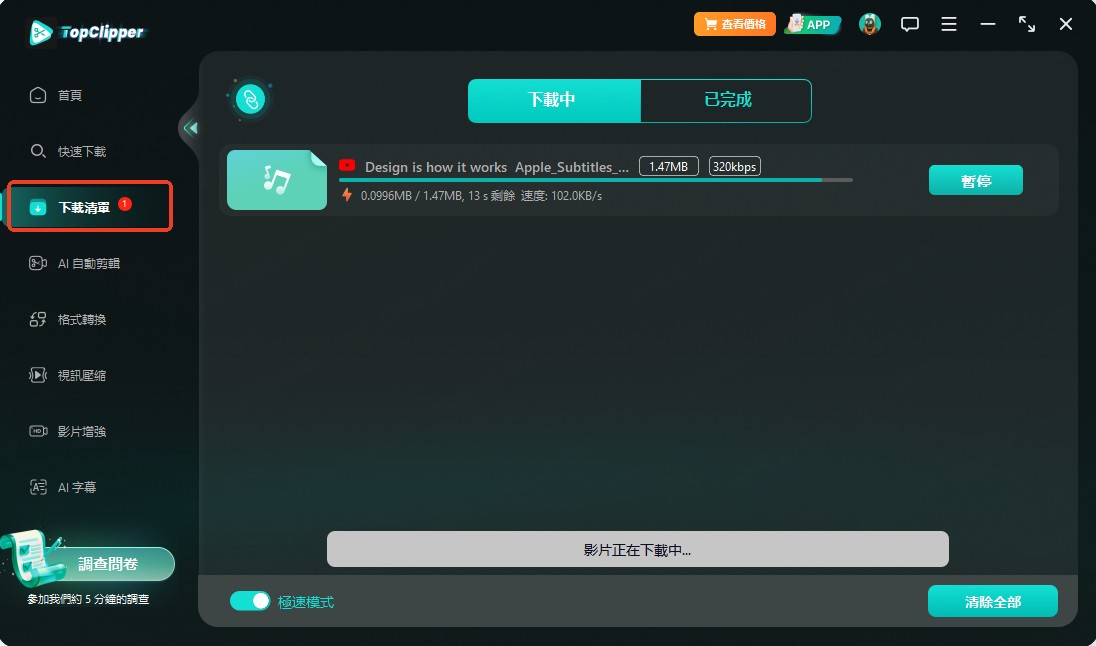The image size is (1096, 646).
Task: Minimize the TopClipper window
Action: click(x=988, y=24)
